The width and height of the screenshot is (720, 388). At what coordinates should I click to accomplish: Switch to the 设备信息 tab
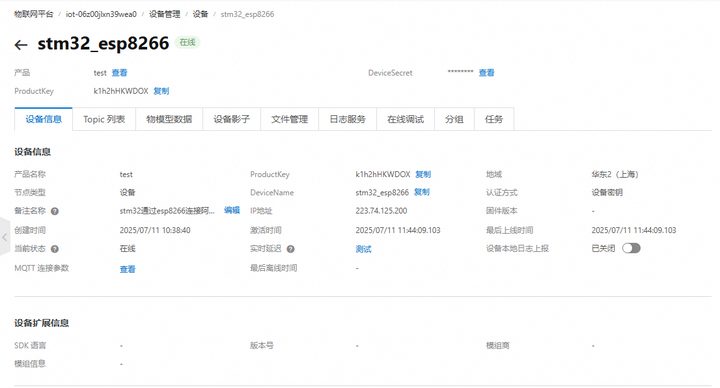(44, 119)
